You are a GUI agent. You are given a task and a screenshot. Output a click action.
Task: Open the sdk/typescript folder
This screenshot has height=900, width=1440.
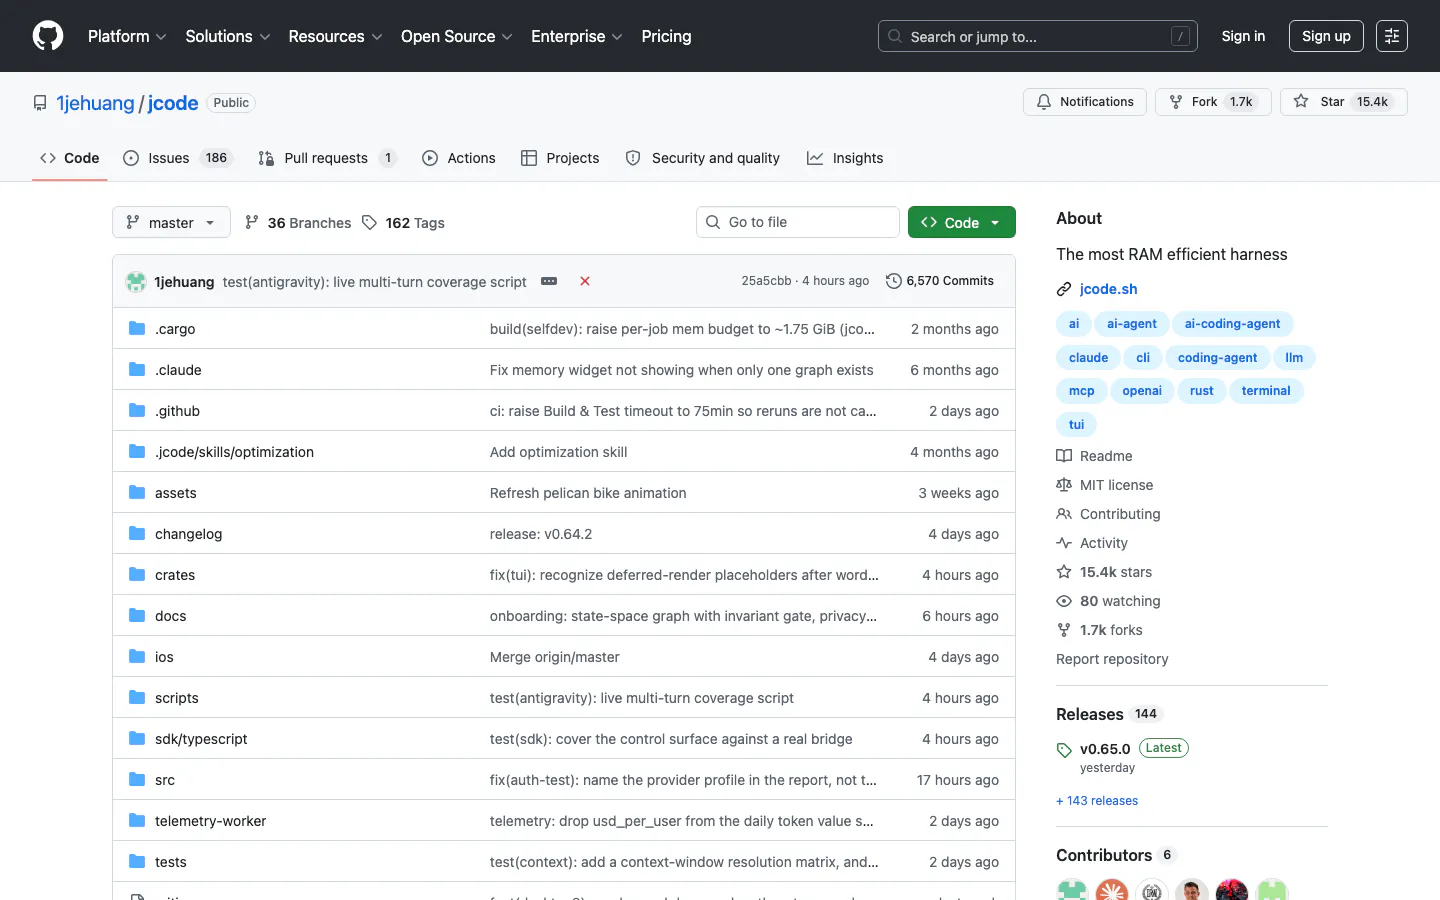coord(201,739)
